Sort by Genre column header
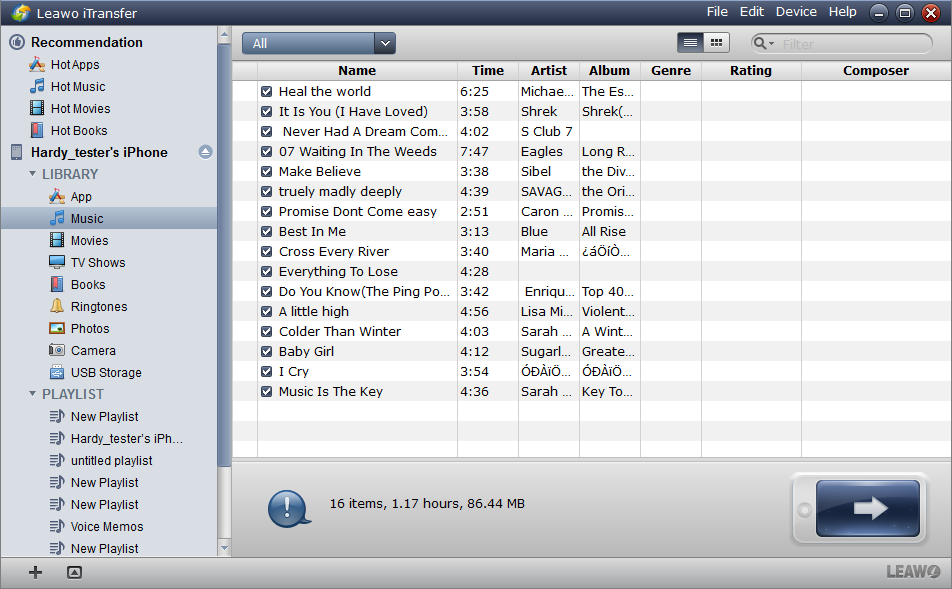 coord(671,70)
